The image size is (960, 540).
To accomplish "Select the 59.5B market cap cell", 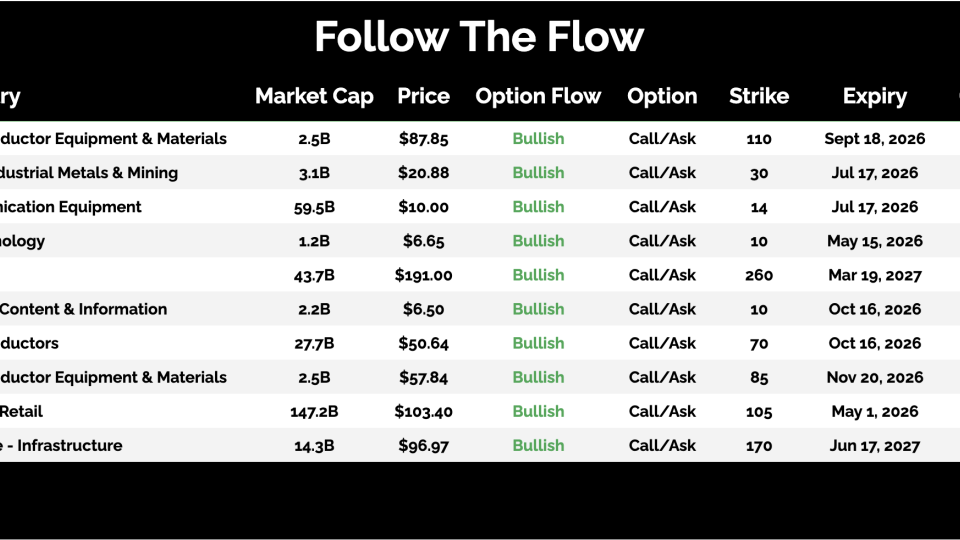I will [x=314, y=207].
